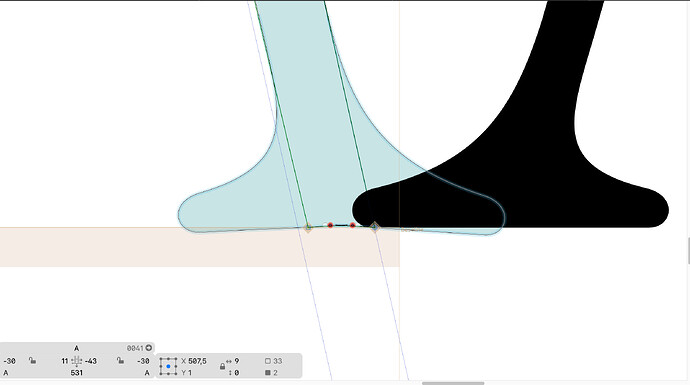Edit selection width field showing 9
690x385 pixels.
(237, 361)
